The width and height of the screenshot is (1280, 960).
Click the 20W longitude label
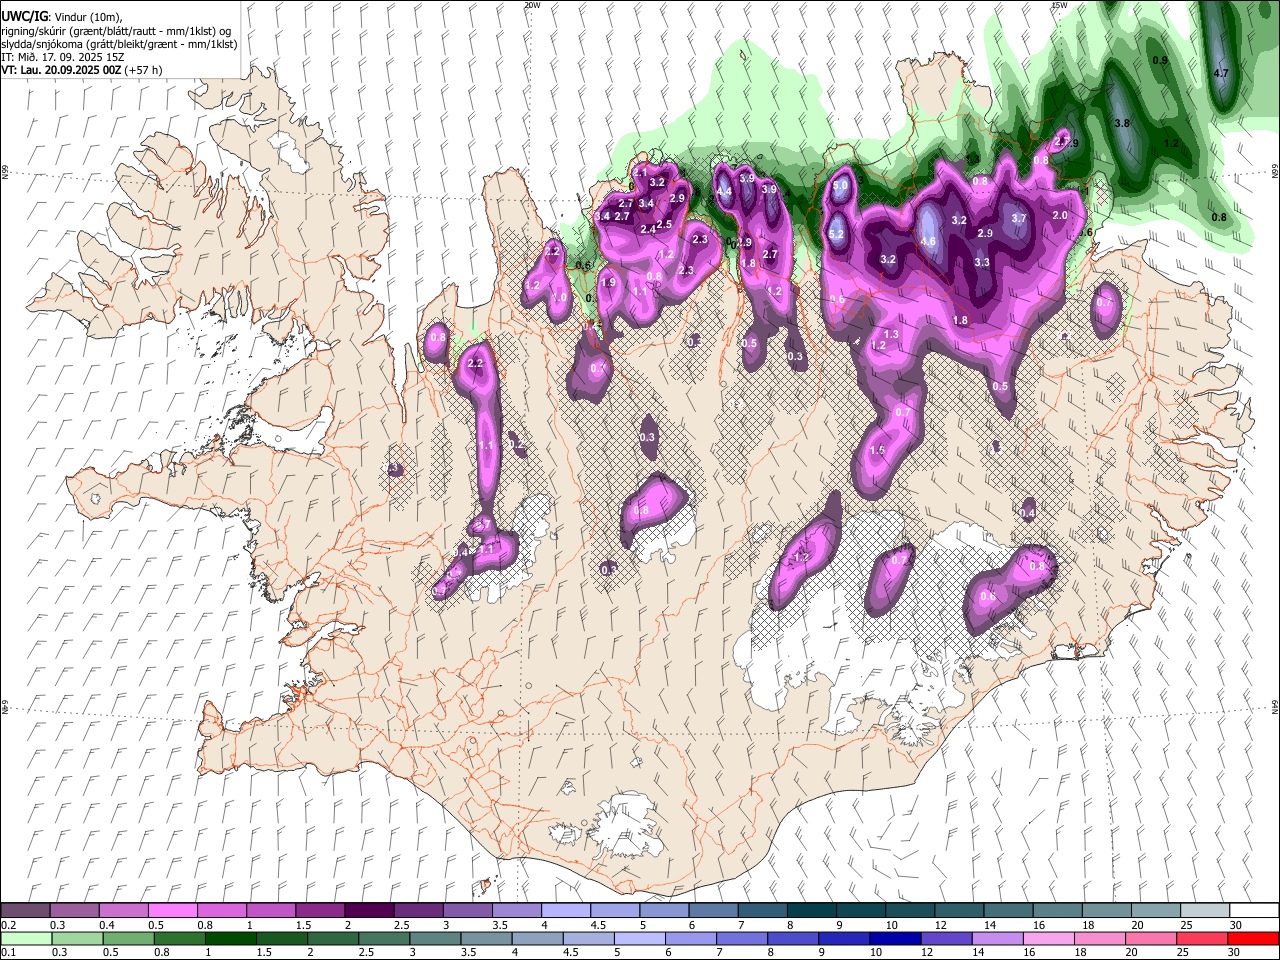tap(532, 5)
